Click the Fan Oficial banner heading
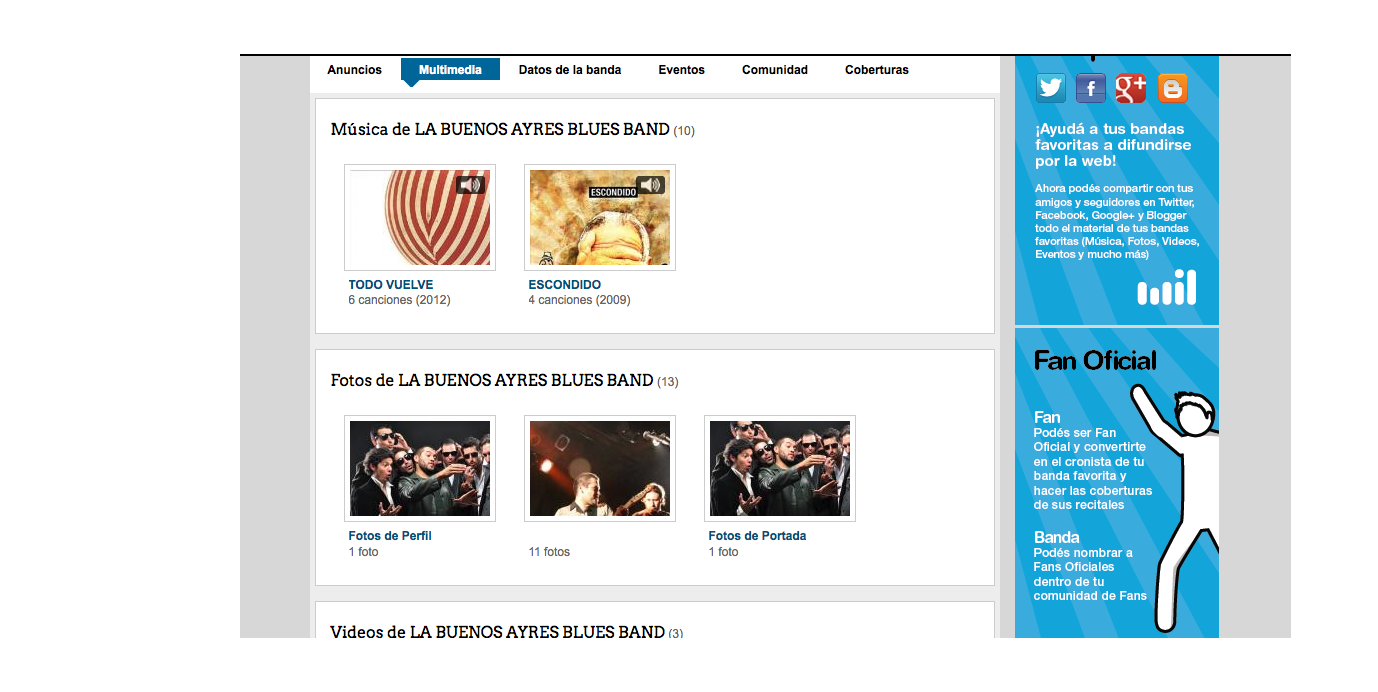Viewport: 1378px width, 692px height. point(1095,361)
